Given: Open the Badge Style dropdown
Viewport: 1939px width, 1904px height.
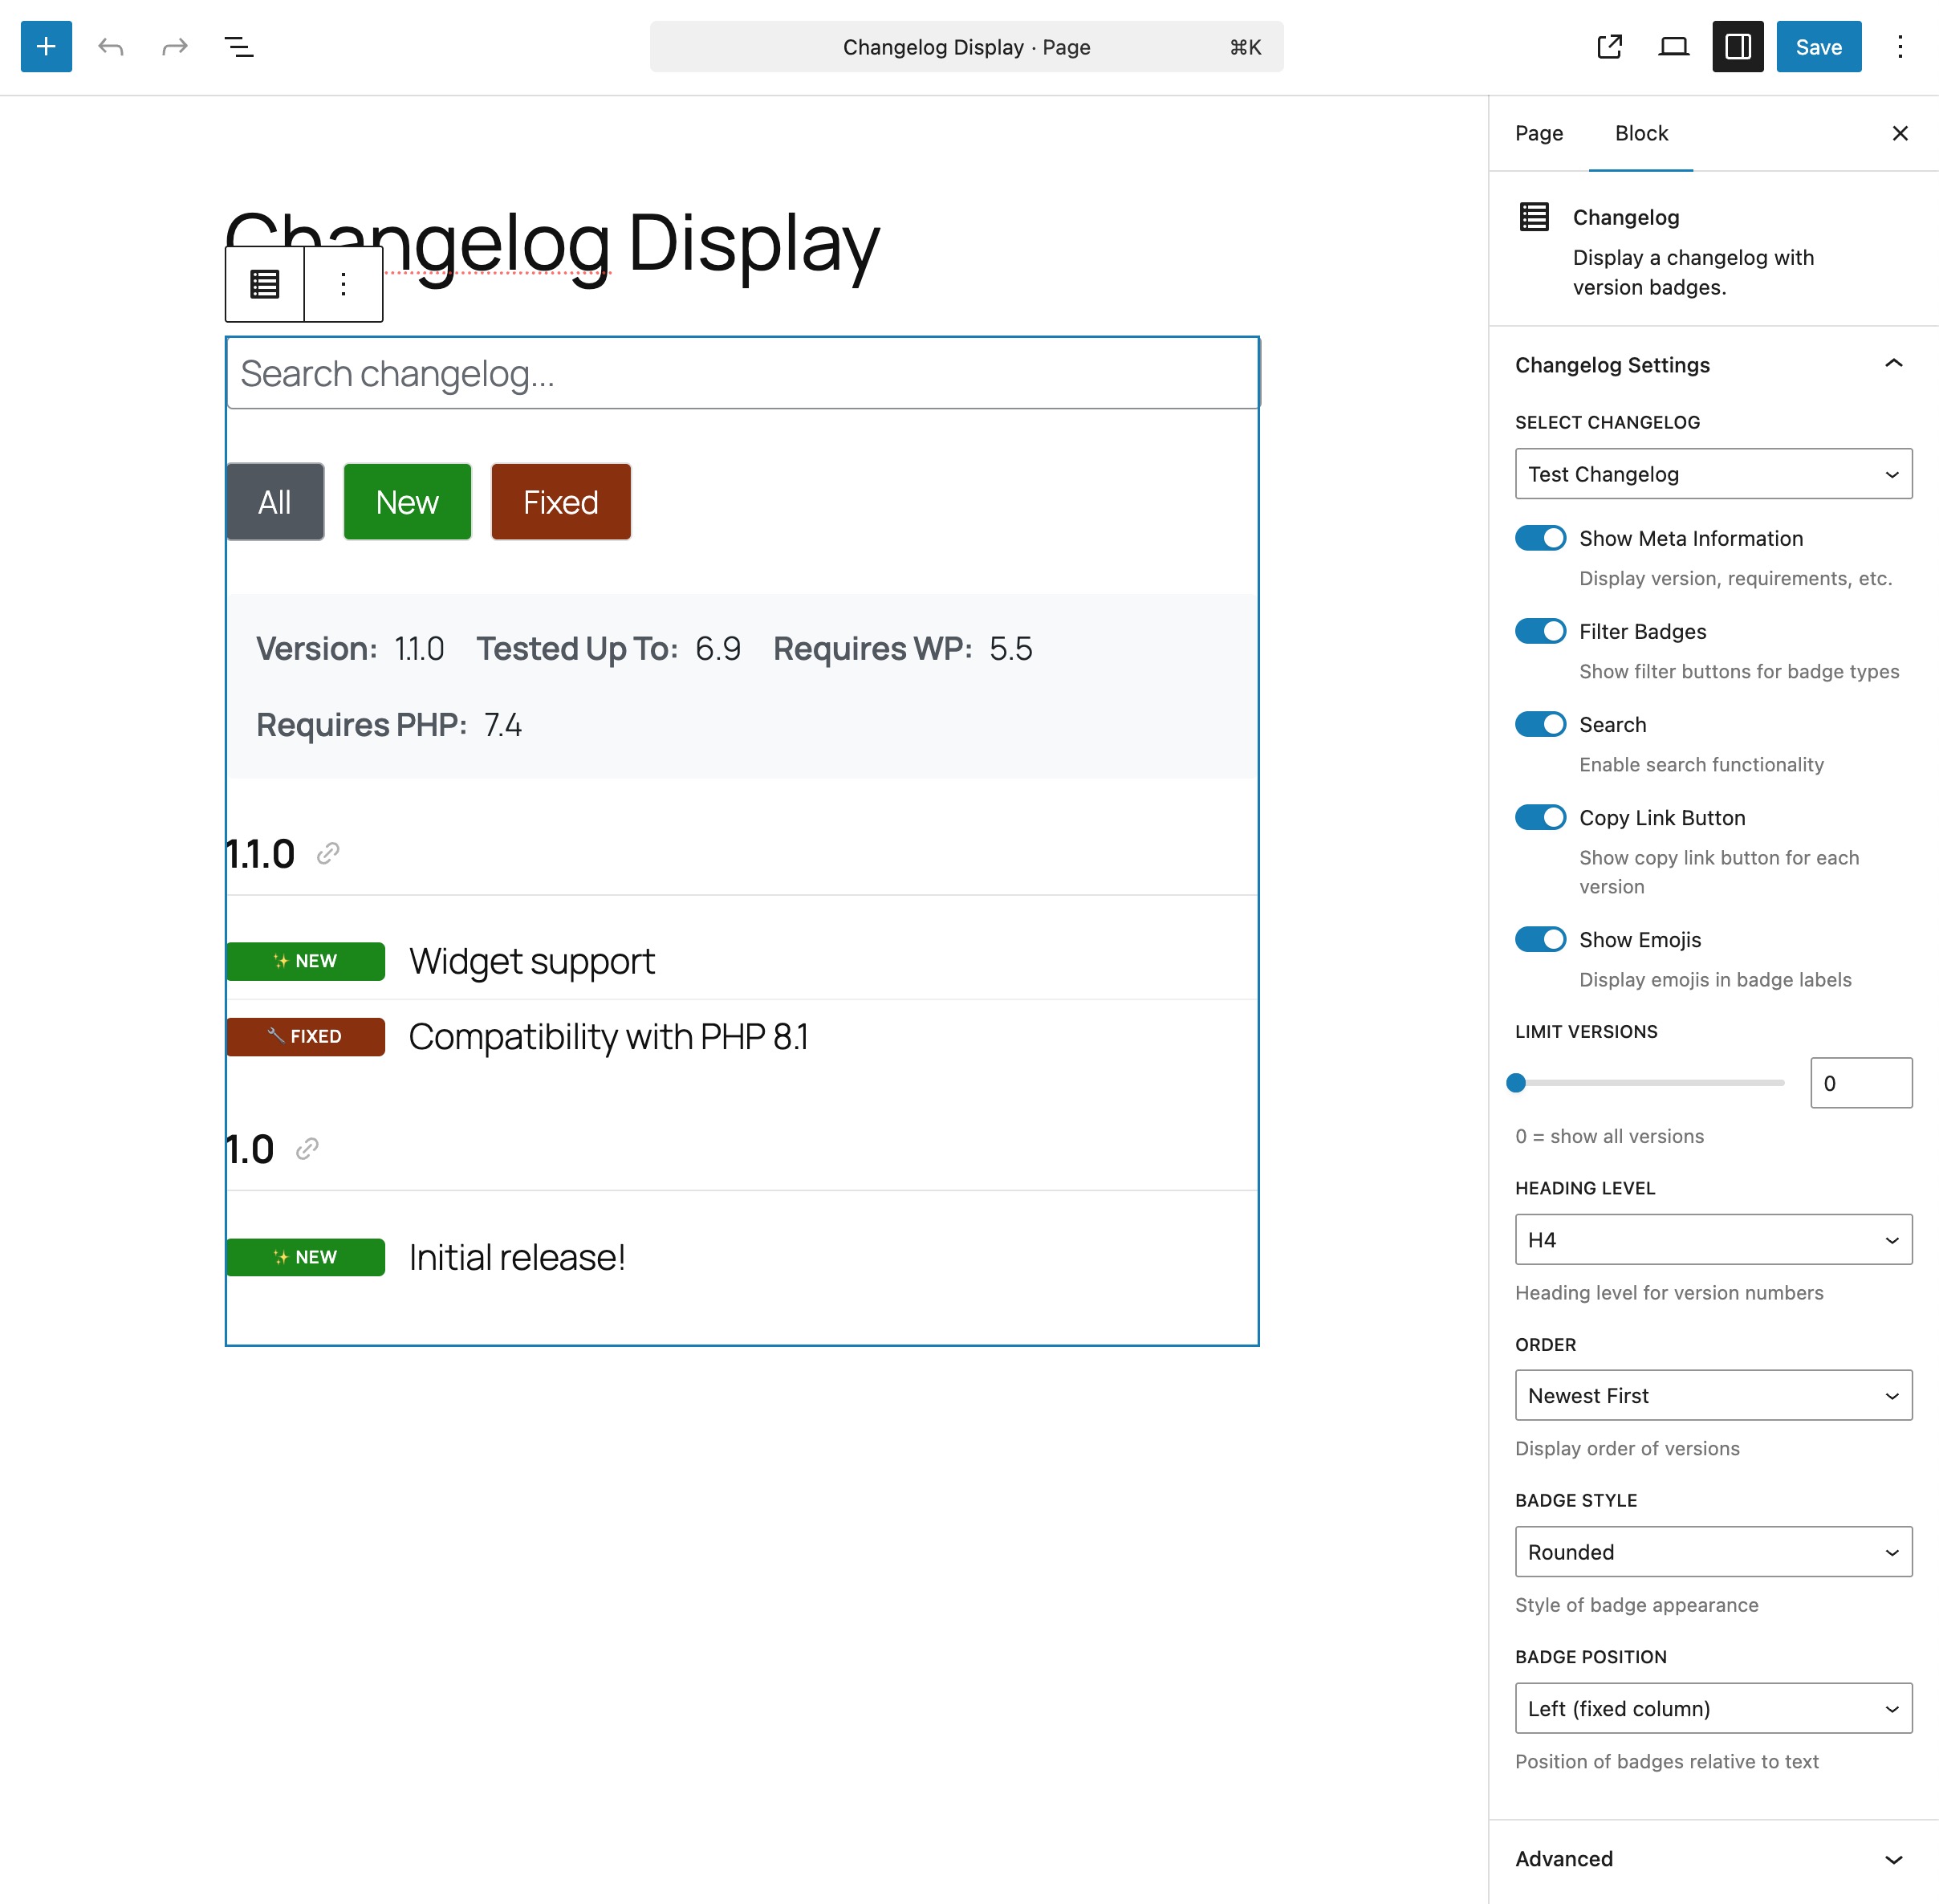Looking at the screenshot, I should click(1712, 1552).
